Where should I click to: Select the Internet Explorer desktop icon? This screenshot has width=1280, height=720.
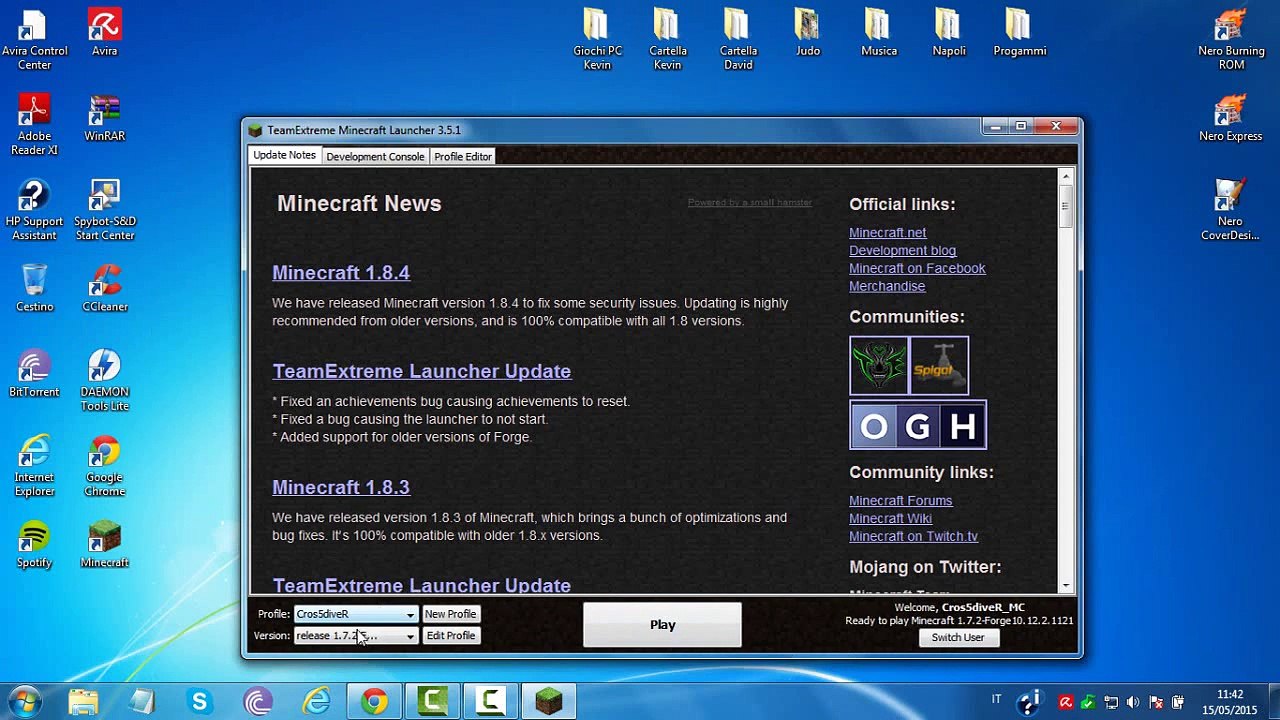click(x=34, y=466)
